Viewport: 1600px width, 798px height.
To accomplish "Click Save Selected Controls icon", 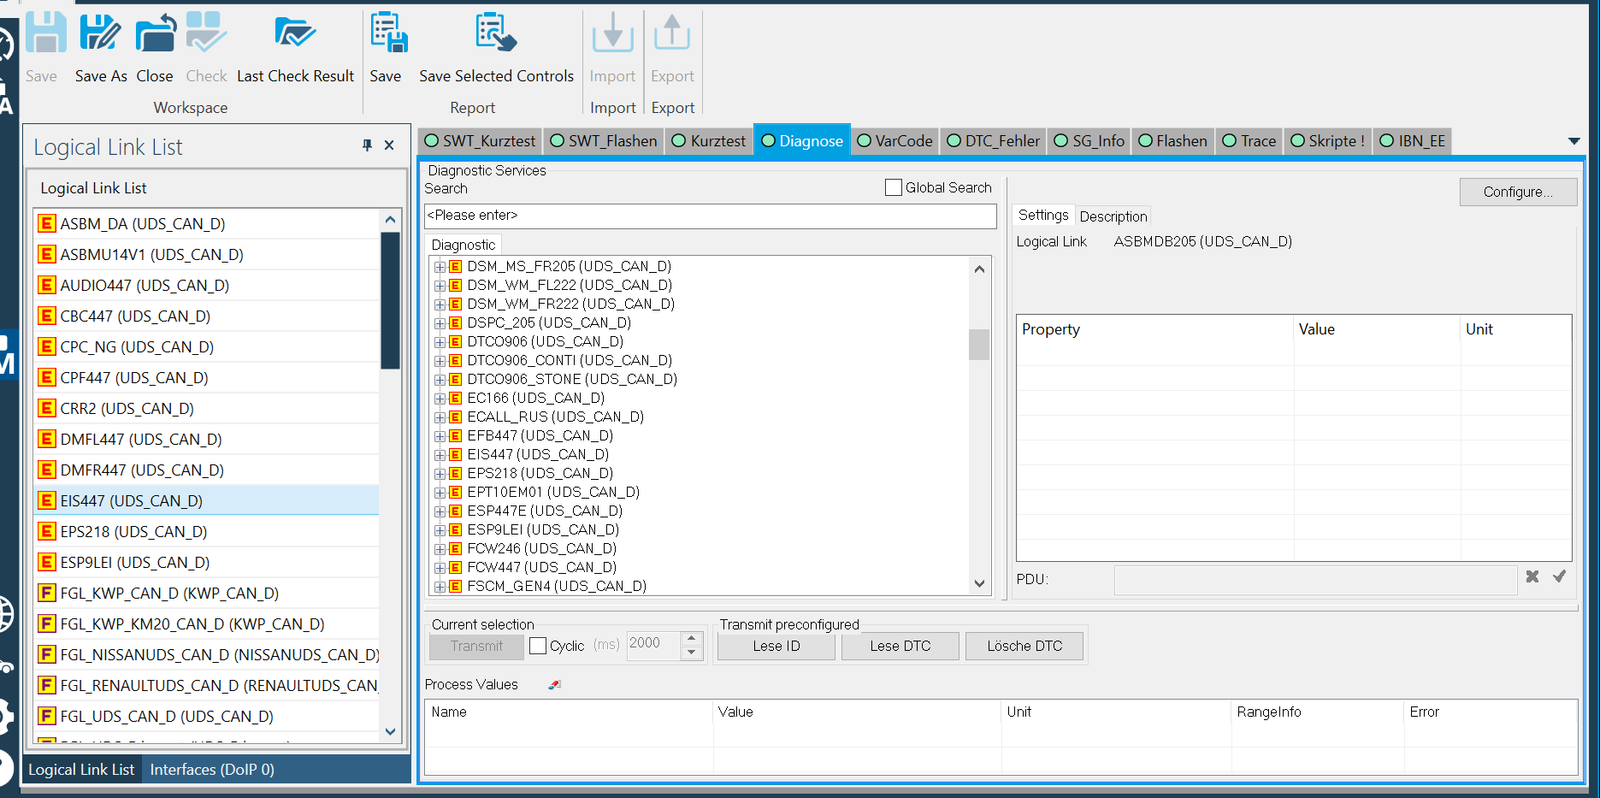I will (x=496, y=35).
